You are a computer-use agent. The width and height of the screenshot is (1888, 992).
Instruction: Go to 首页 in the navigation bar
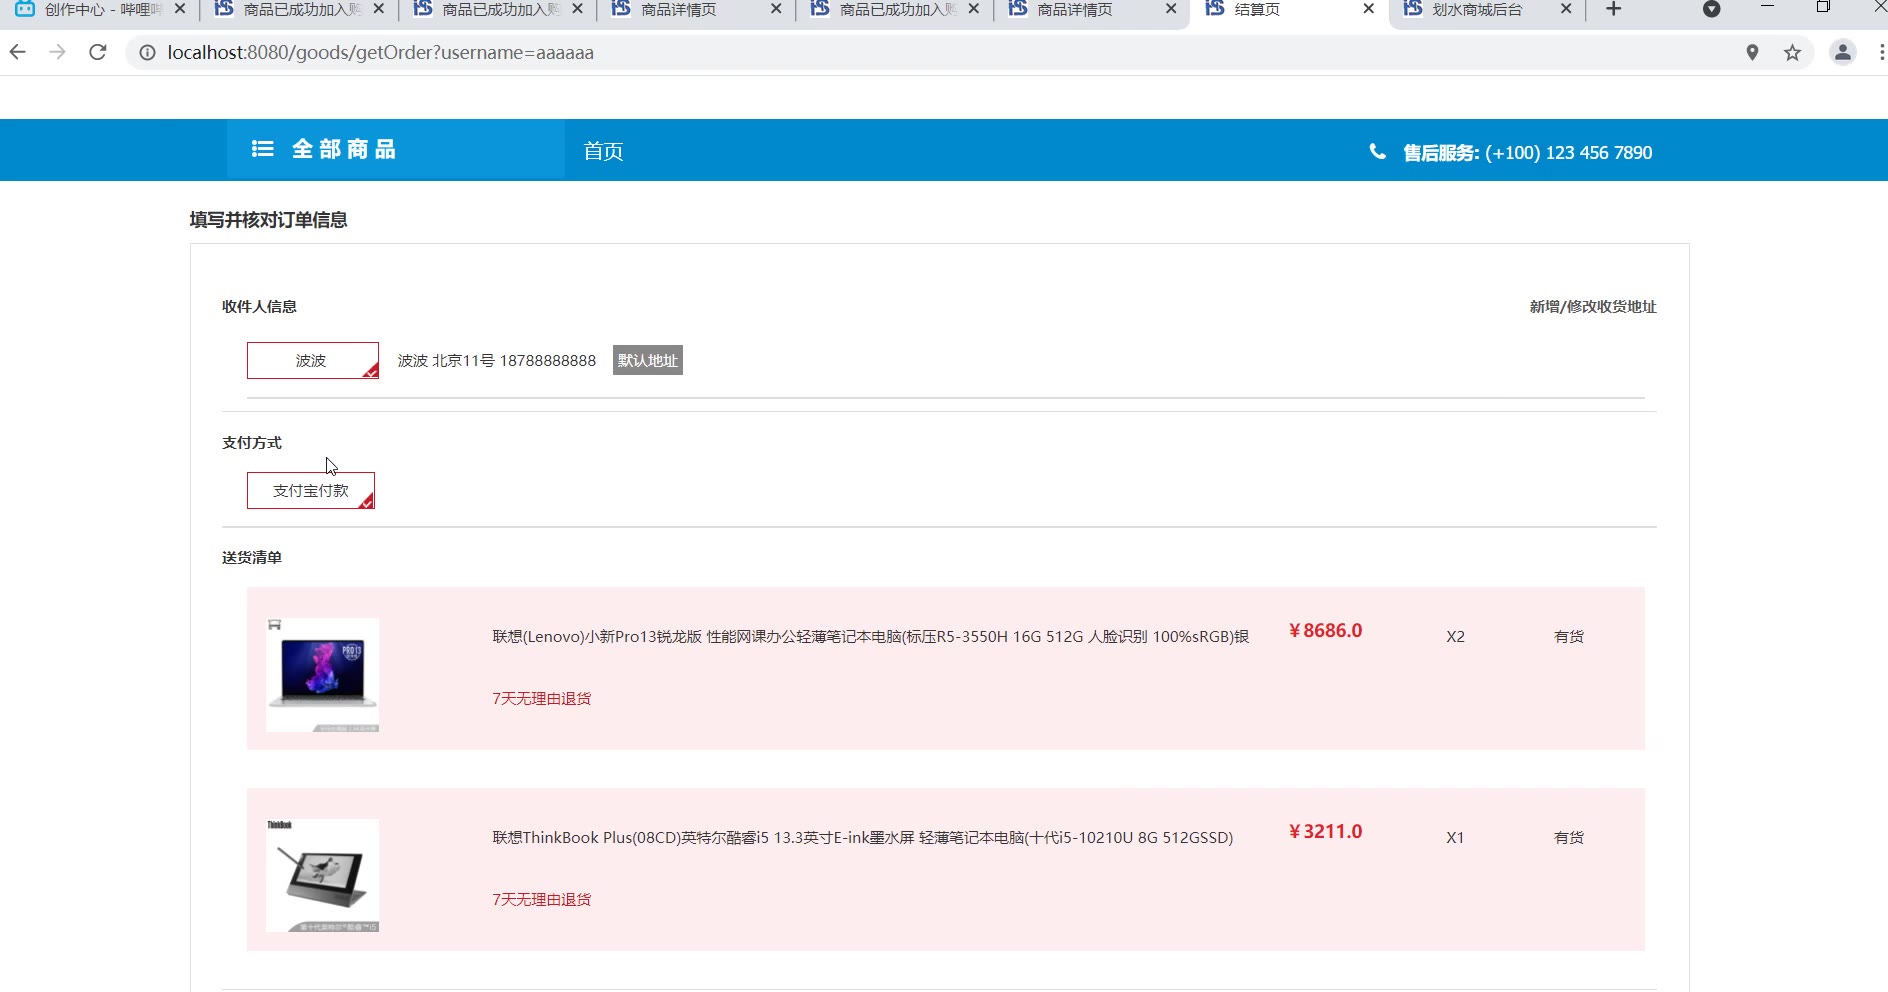click(603, 151)
